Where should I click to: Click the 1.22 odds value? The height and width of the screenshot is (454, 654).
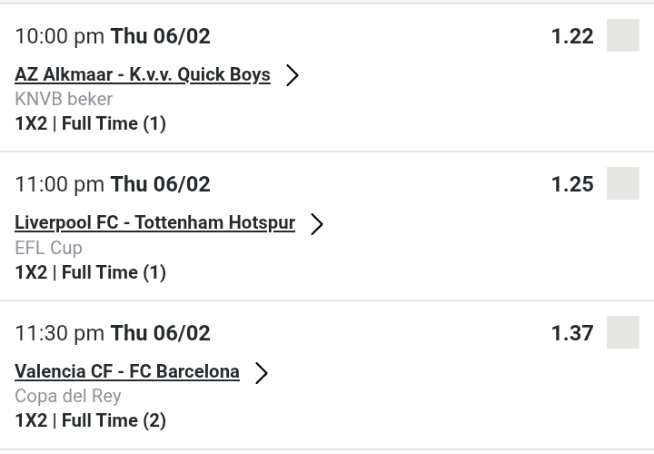click(x=573, y=37)
